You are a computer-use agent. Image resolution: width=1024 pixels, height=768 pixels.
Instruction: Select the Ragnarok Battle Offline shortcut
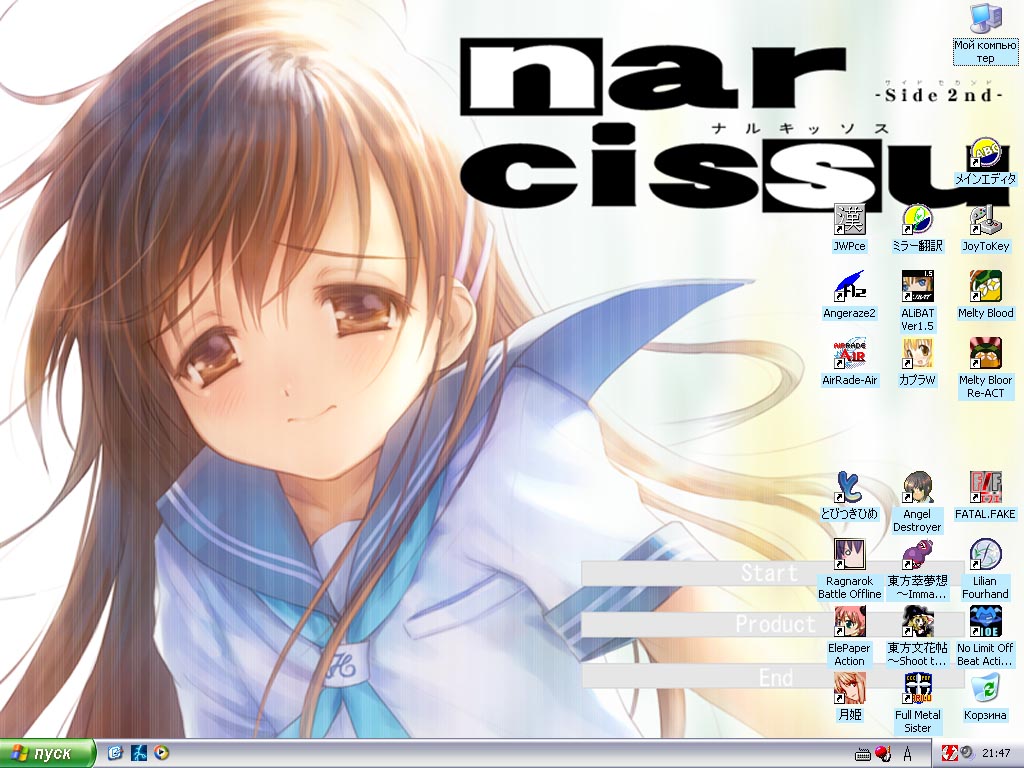(849, 569)
